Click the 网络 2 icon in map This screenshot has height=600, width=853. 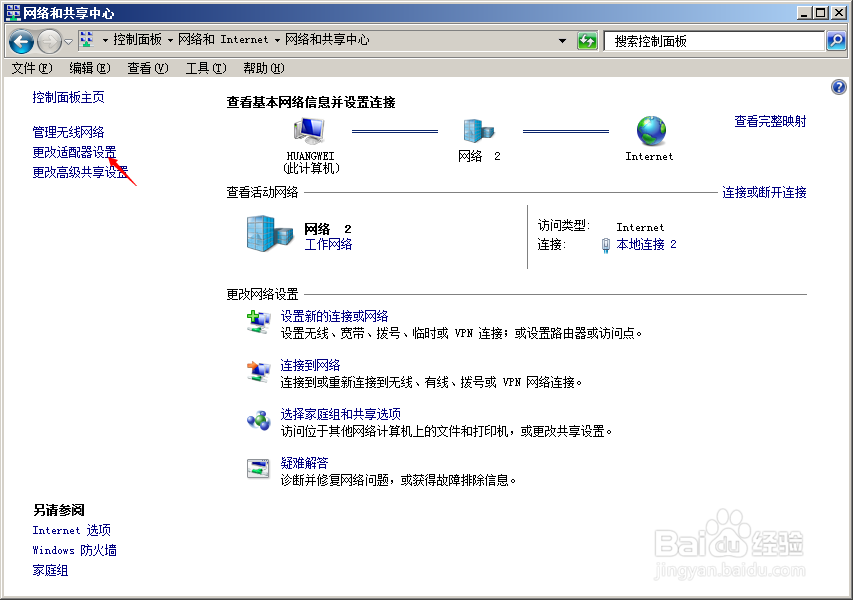(x=479, y=130)
